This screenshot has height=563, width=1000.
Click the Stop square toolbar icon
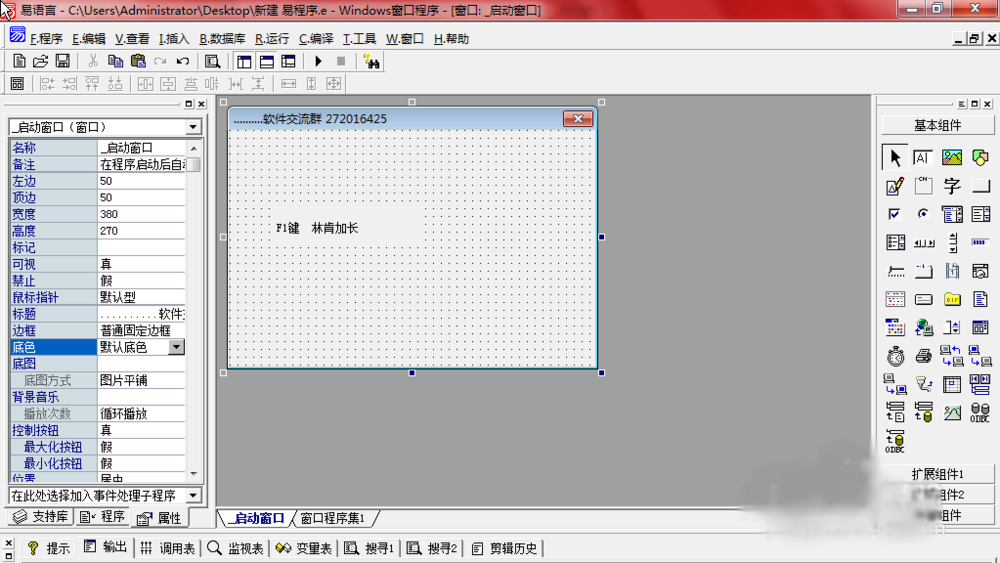point(341,61)
